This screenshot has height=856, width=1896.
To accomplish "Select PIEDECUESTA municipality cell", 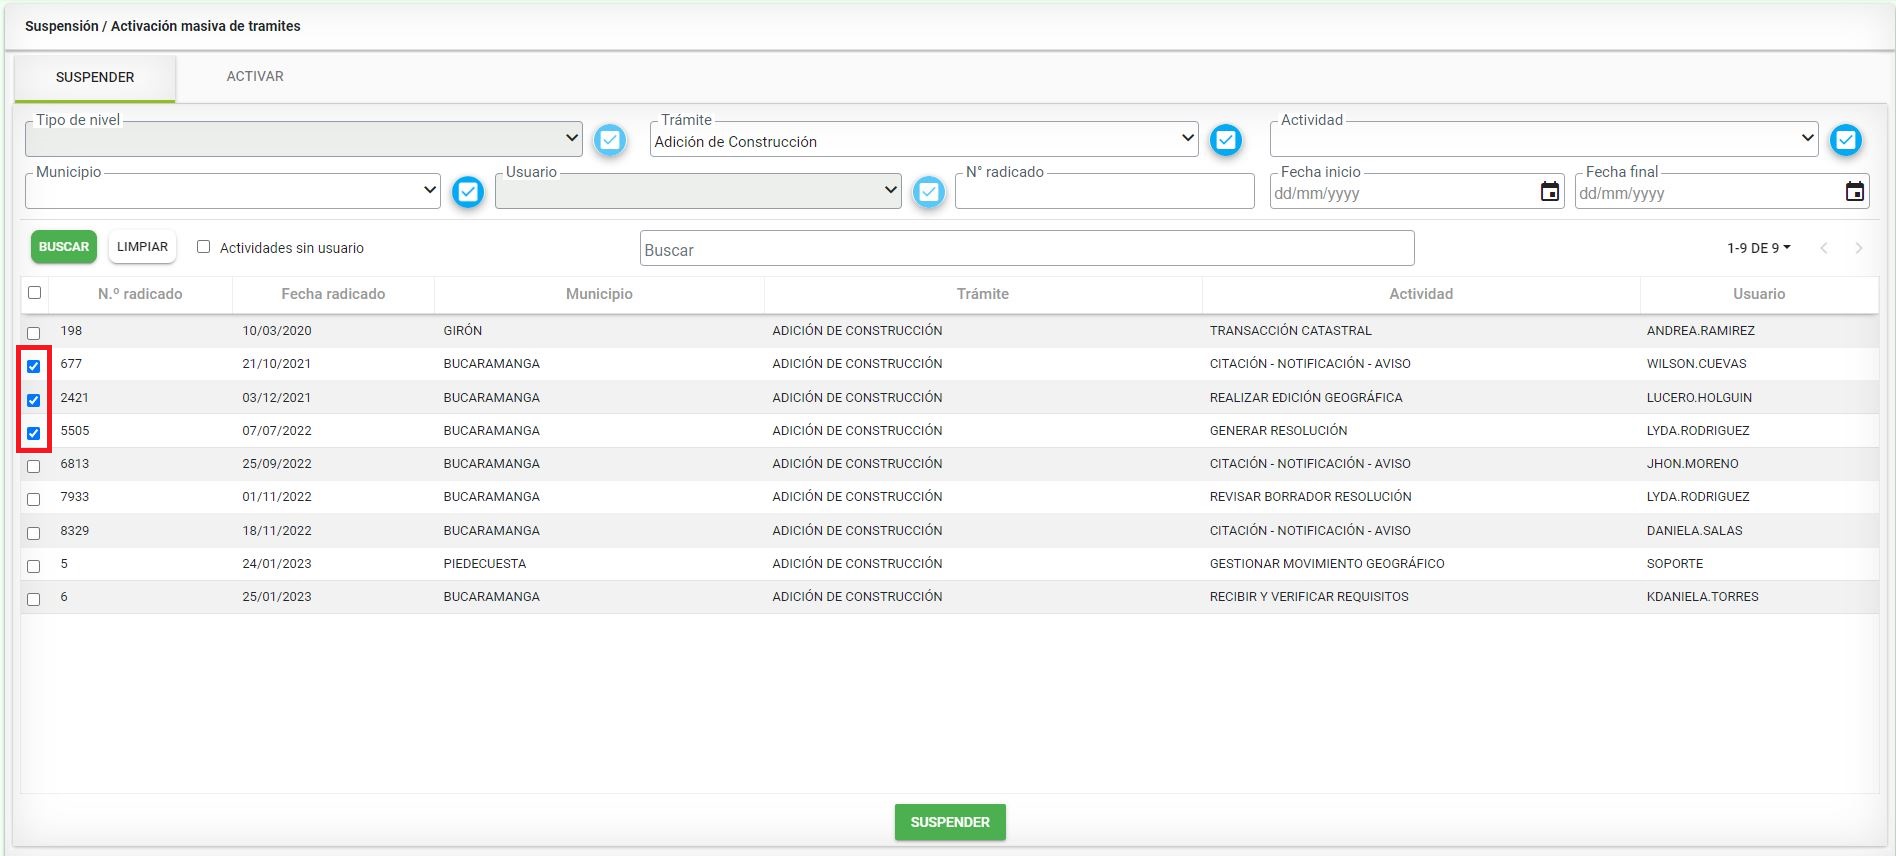I will (x=485, y=564).
